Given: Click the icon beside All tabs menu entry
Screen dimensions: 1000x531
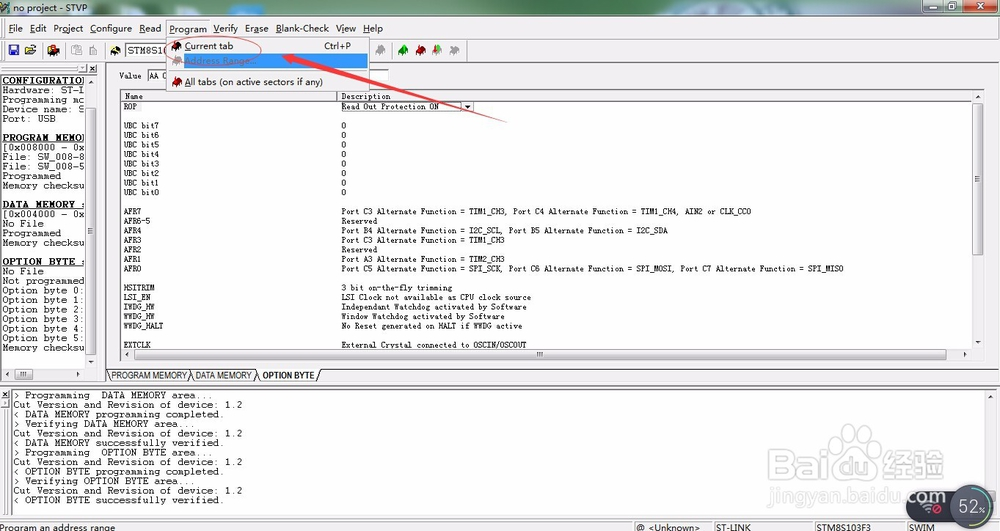Looking at the screenshot, I should click(x=177, y=82).
